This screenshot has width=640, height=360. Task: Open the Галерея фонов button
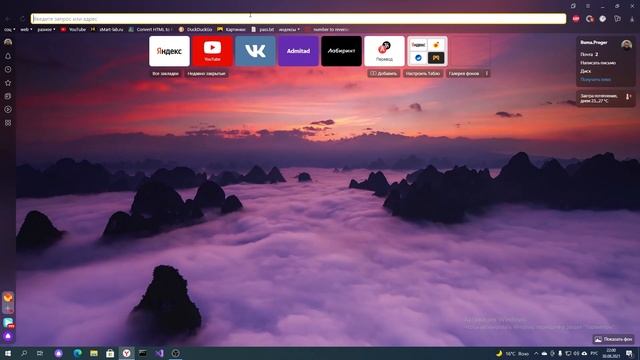464,73
